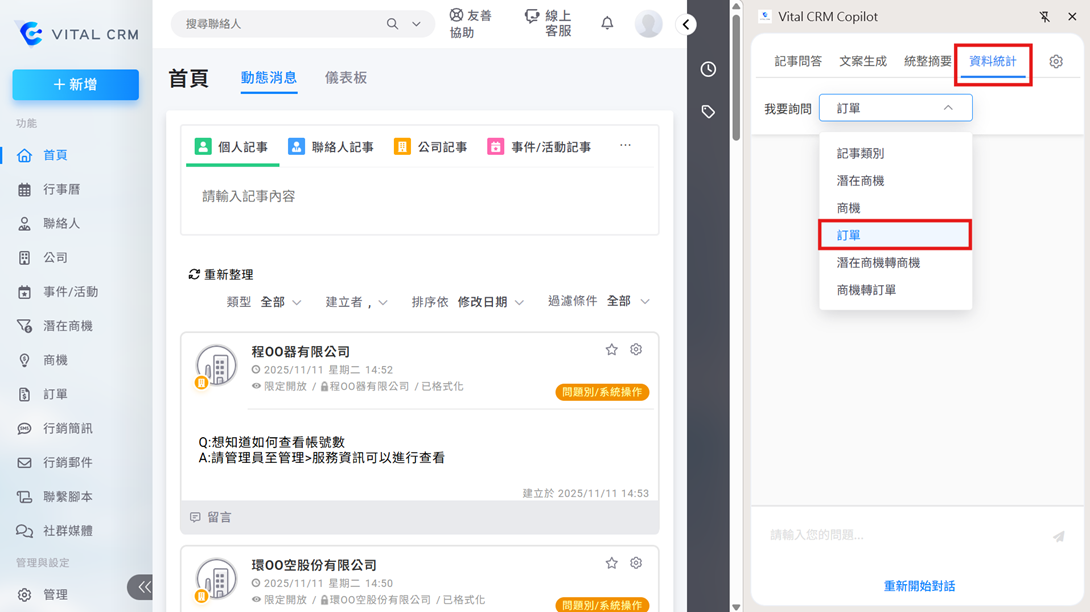Click the 搜尋聯絡人 search field

(x=280, y=24)
